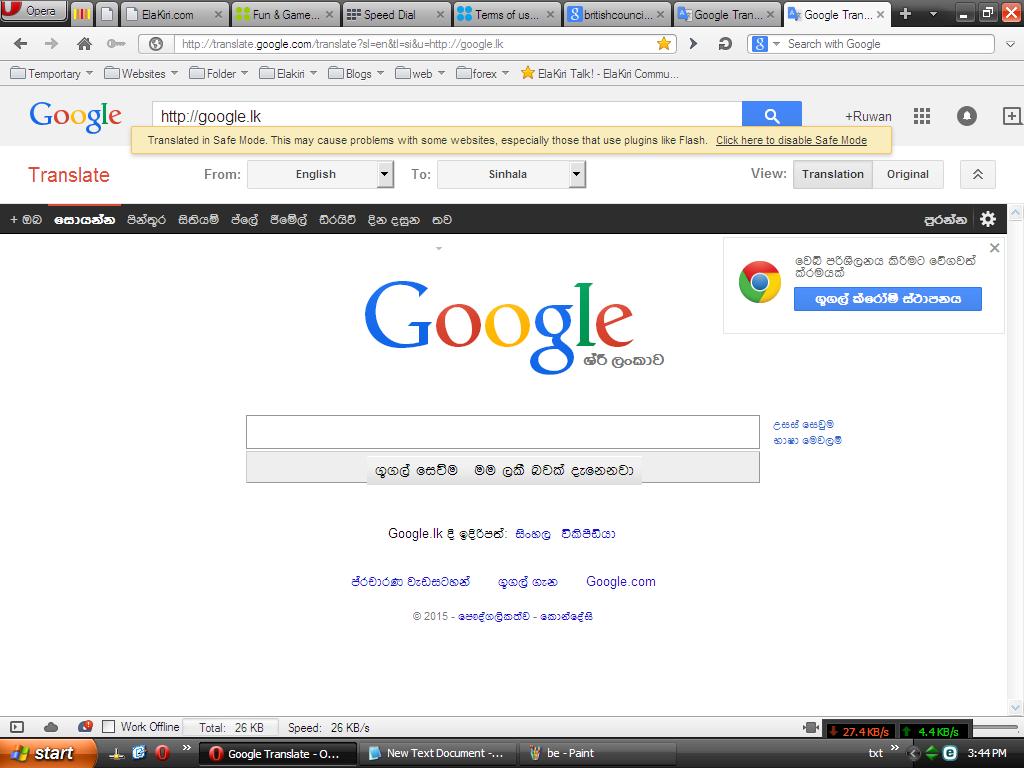Click the share plus box icon
The image size is (1024, 768).
point(1012,116)
